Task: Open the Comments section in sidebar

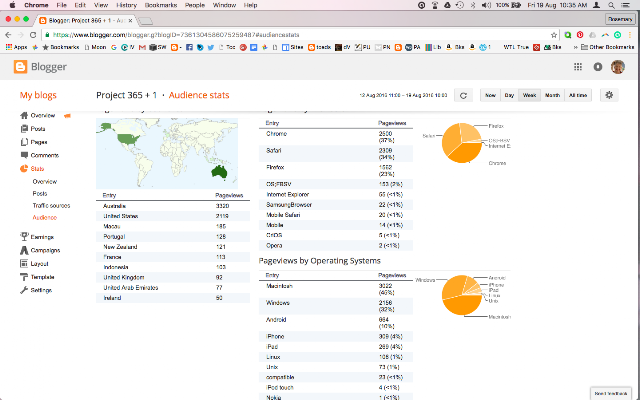Action: [x=40, y=155]
